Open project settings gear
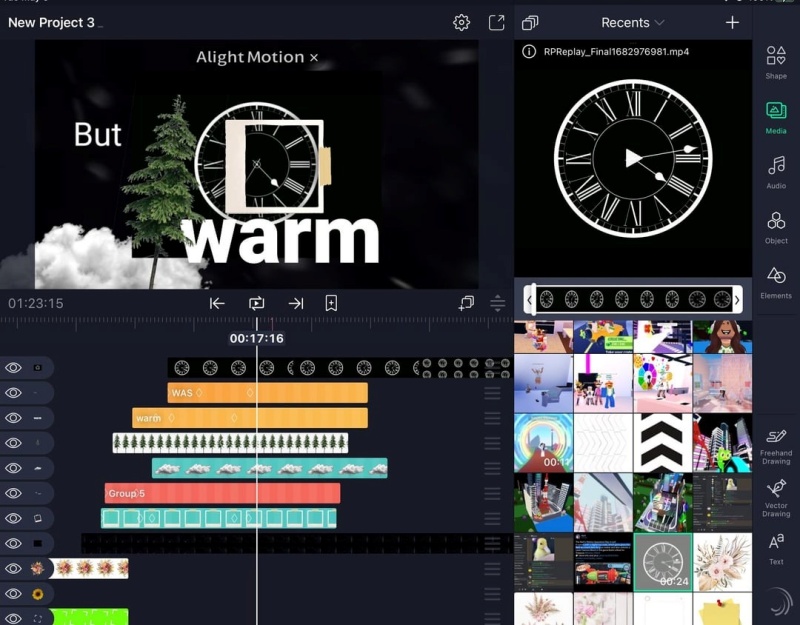 (461, 22)
